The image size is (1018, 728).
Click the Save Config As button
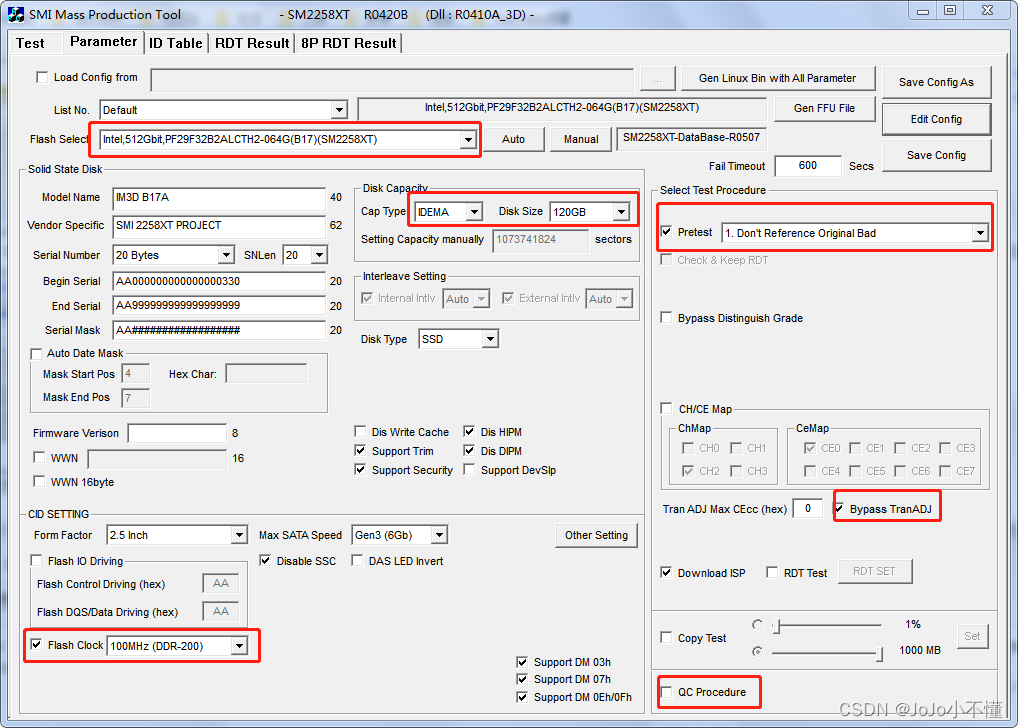(936, 82)
